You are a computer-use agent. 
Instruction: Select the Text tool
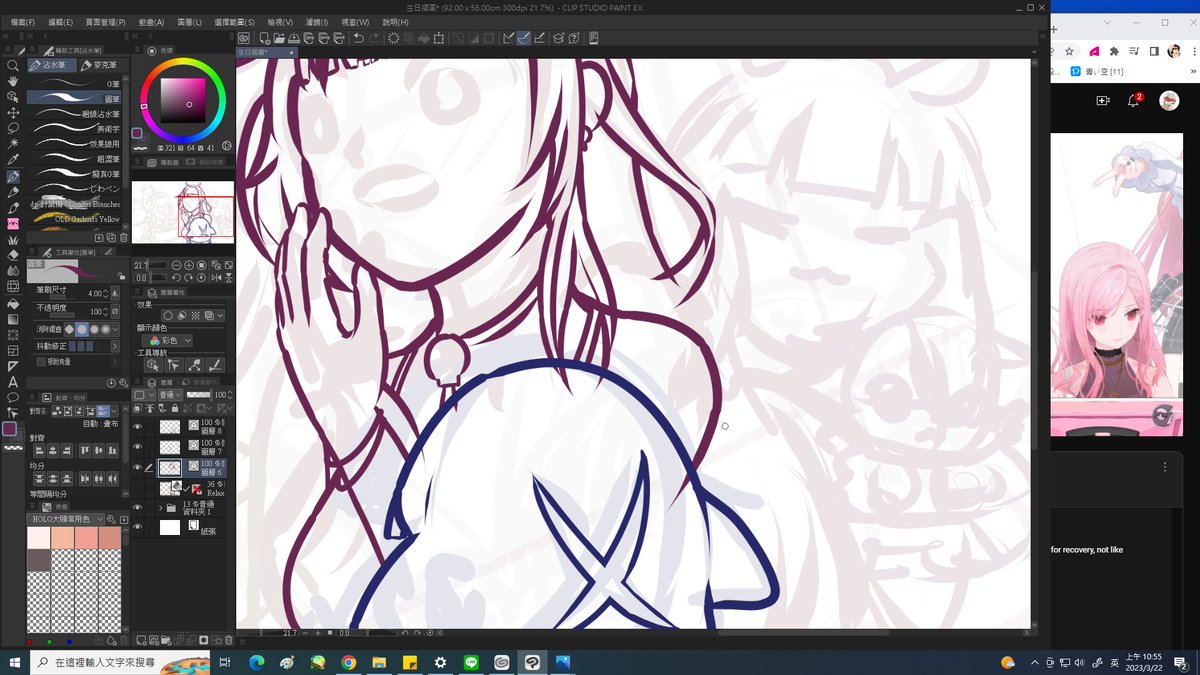tap(13, 382)
